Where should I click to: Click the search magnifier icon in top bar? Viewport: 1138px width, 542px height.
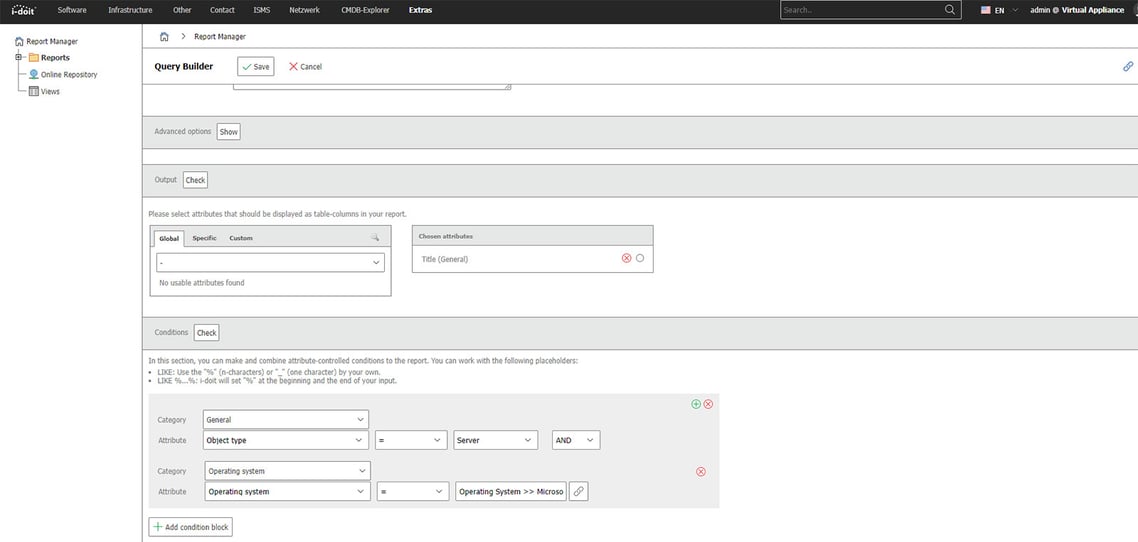[950, 10]
